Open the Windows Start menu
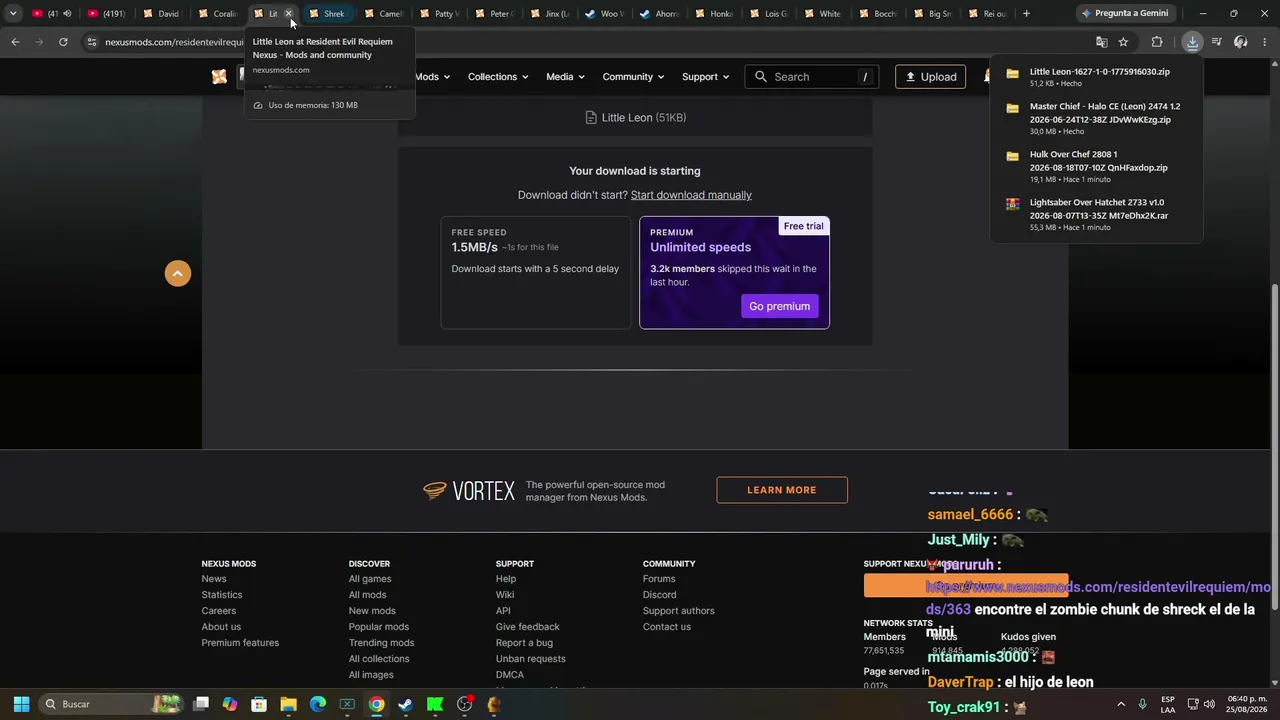The height and width of the screenshot is (720, 1280). coord(21,704)
